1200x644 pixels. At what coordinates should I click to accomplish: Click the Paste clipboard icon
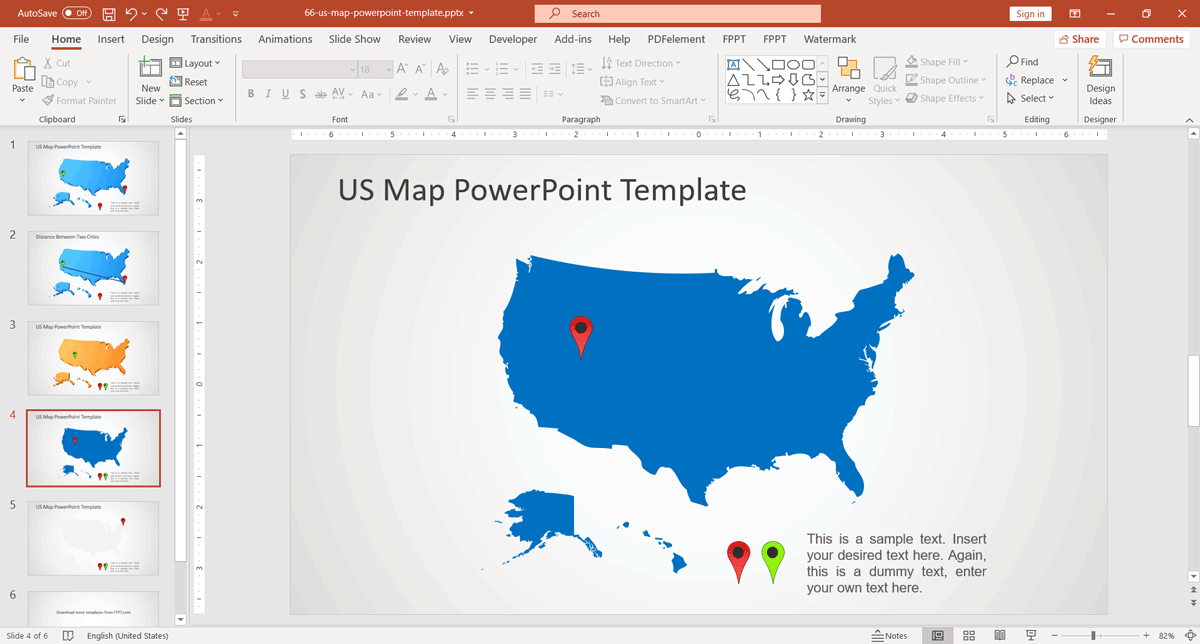coord(22,72)
